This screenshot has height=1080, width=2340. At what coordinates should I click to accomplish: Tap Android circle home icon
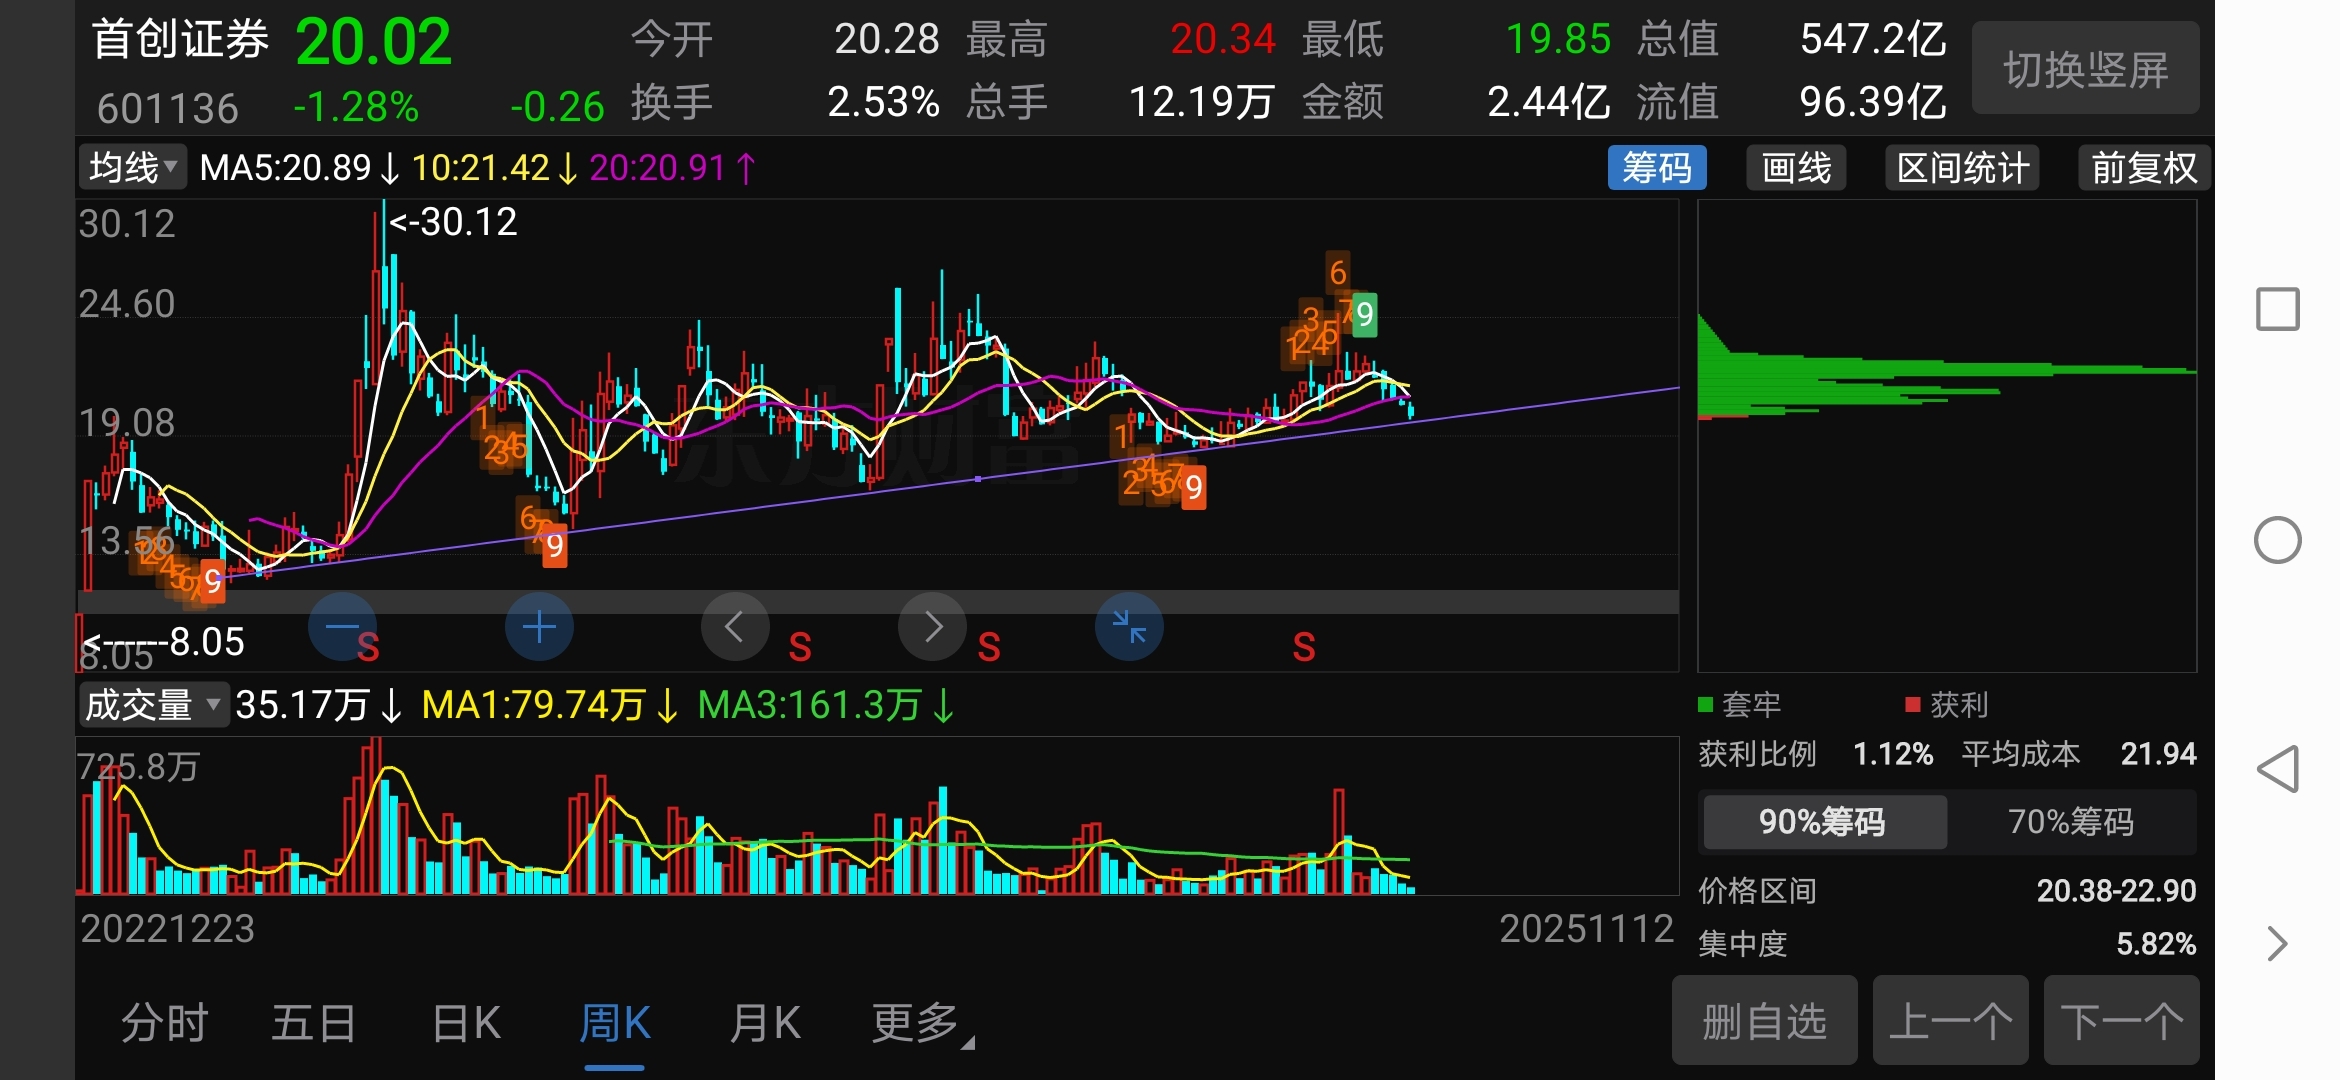2277,541
